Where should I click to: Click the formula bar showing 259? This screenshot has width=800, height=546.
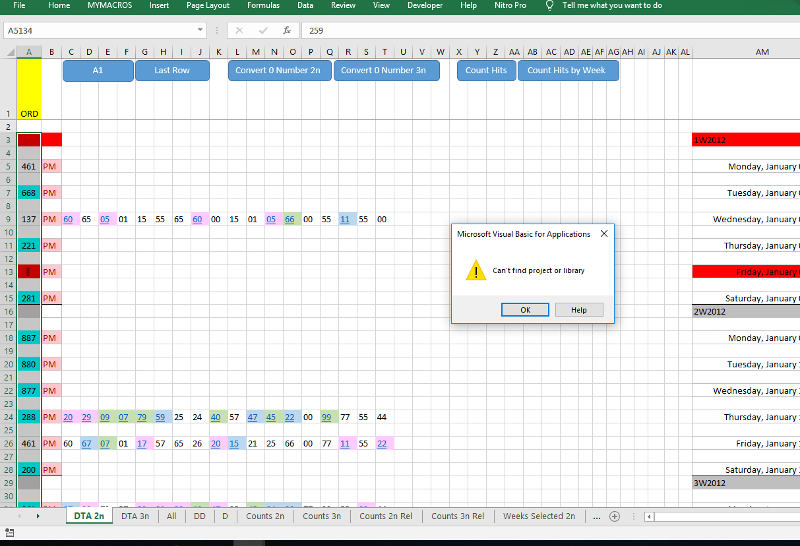coord(551,31)
